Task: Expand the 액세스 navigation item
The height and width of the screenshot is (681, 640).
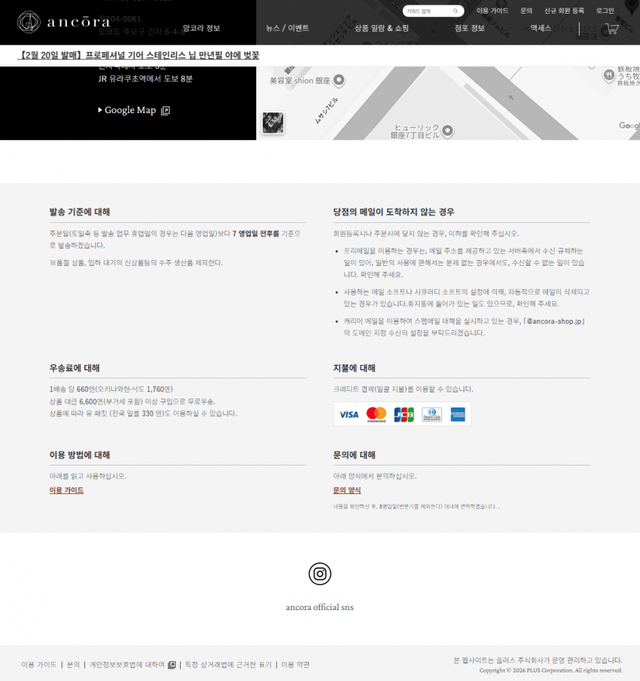Action: coord(541,29)
